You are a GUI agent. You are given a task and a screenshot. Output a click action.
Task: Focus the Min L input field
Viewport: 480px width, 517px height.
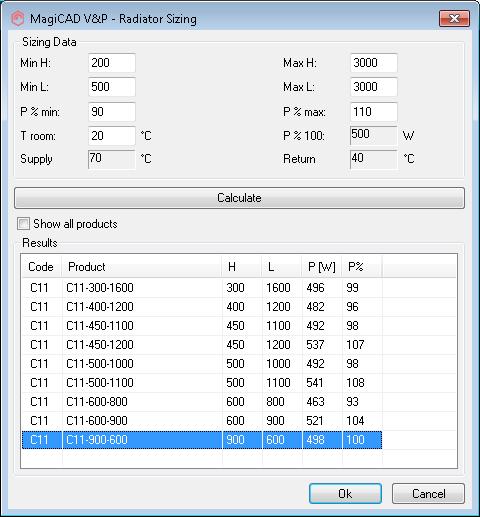coord(112,87)
